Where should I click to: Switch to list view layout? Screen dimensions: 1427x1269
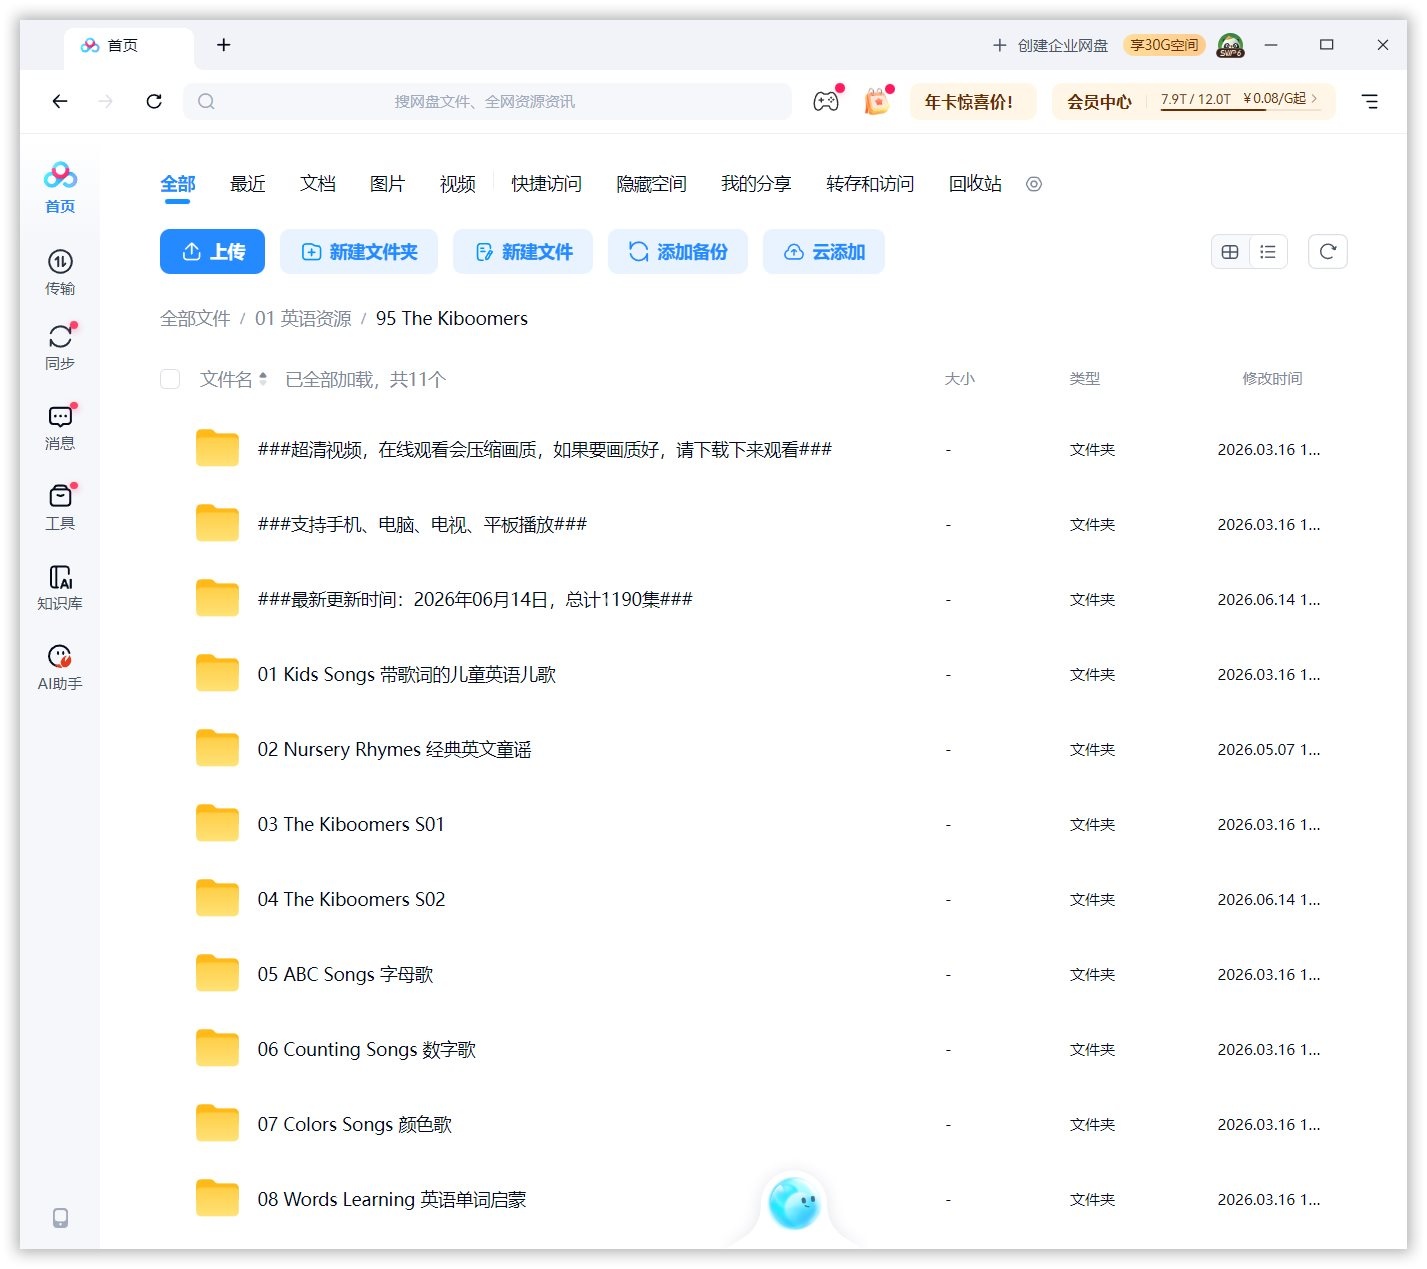click(x=1268, y=252)
